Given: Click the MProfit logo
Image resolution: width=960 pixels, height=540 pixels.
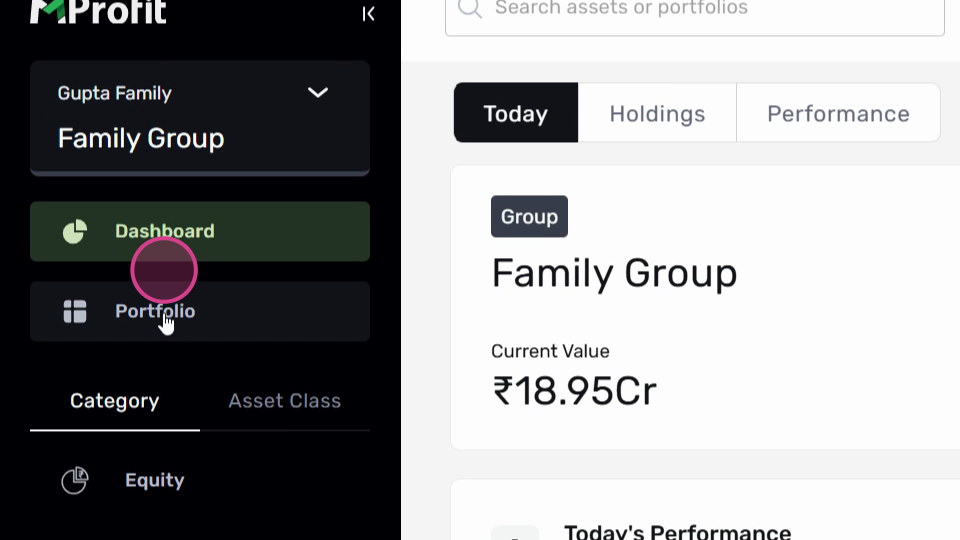Looking at the screenshot, I should tap(98, 12).
